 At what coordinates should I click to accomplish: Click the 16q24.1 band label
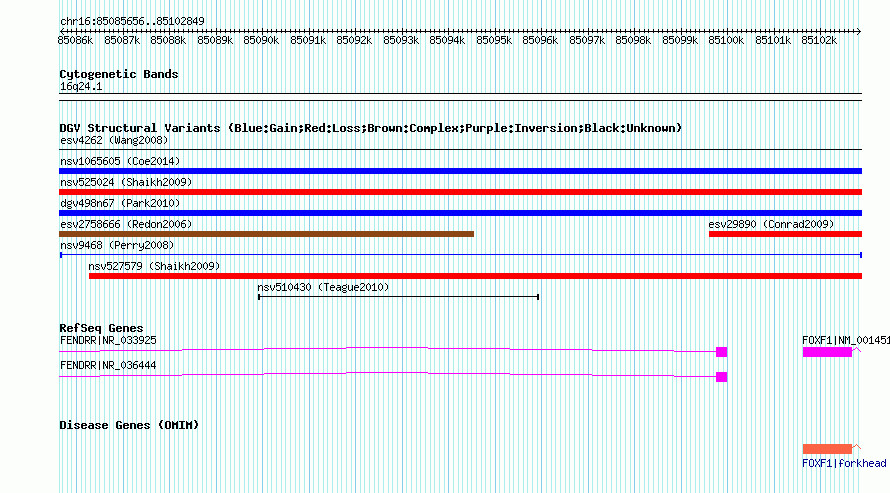81,86
